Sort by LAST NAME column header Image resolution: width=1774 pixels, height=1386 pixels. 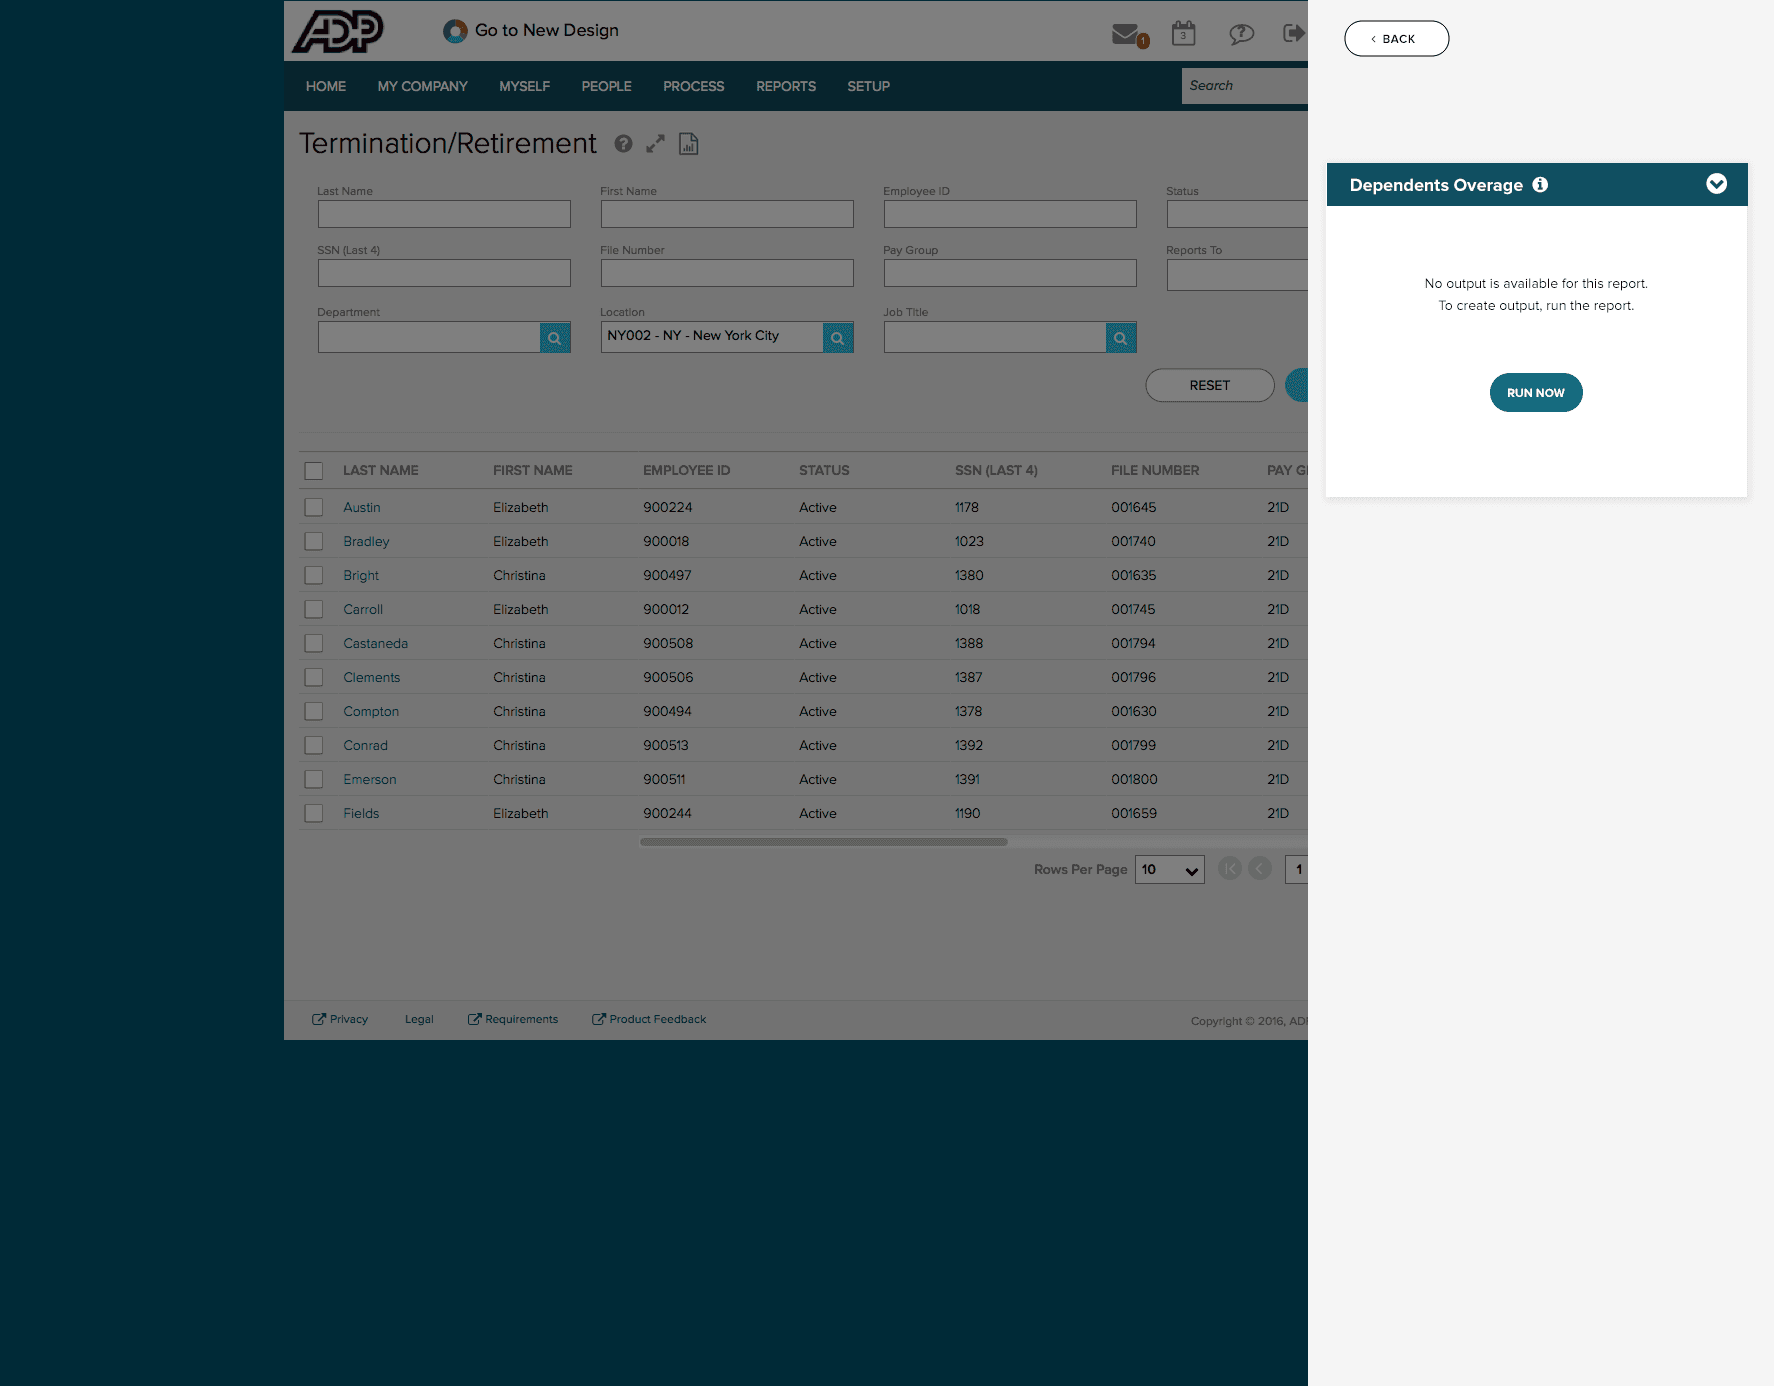click(381, 470)
